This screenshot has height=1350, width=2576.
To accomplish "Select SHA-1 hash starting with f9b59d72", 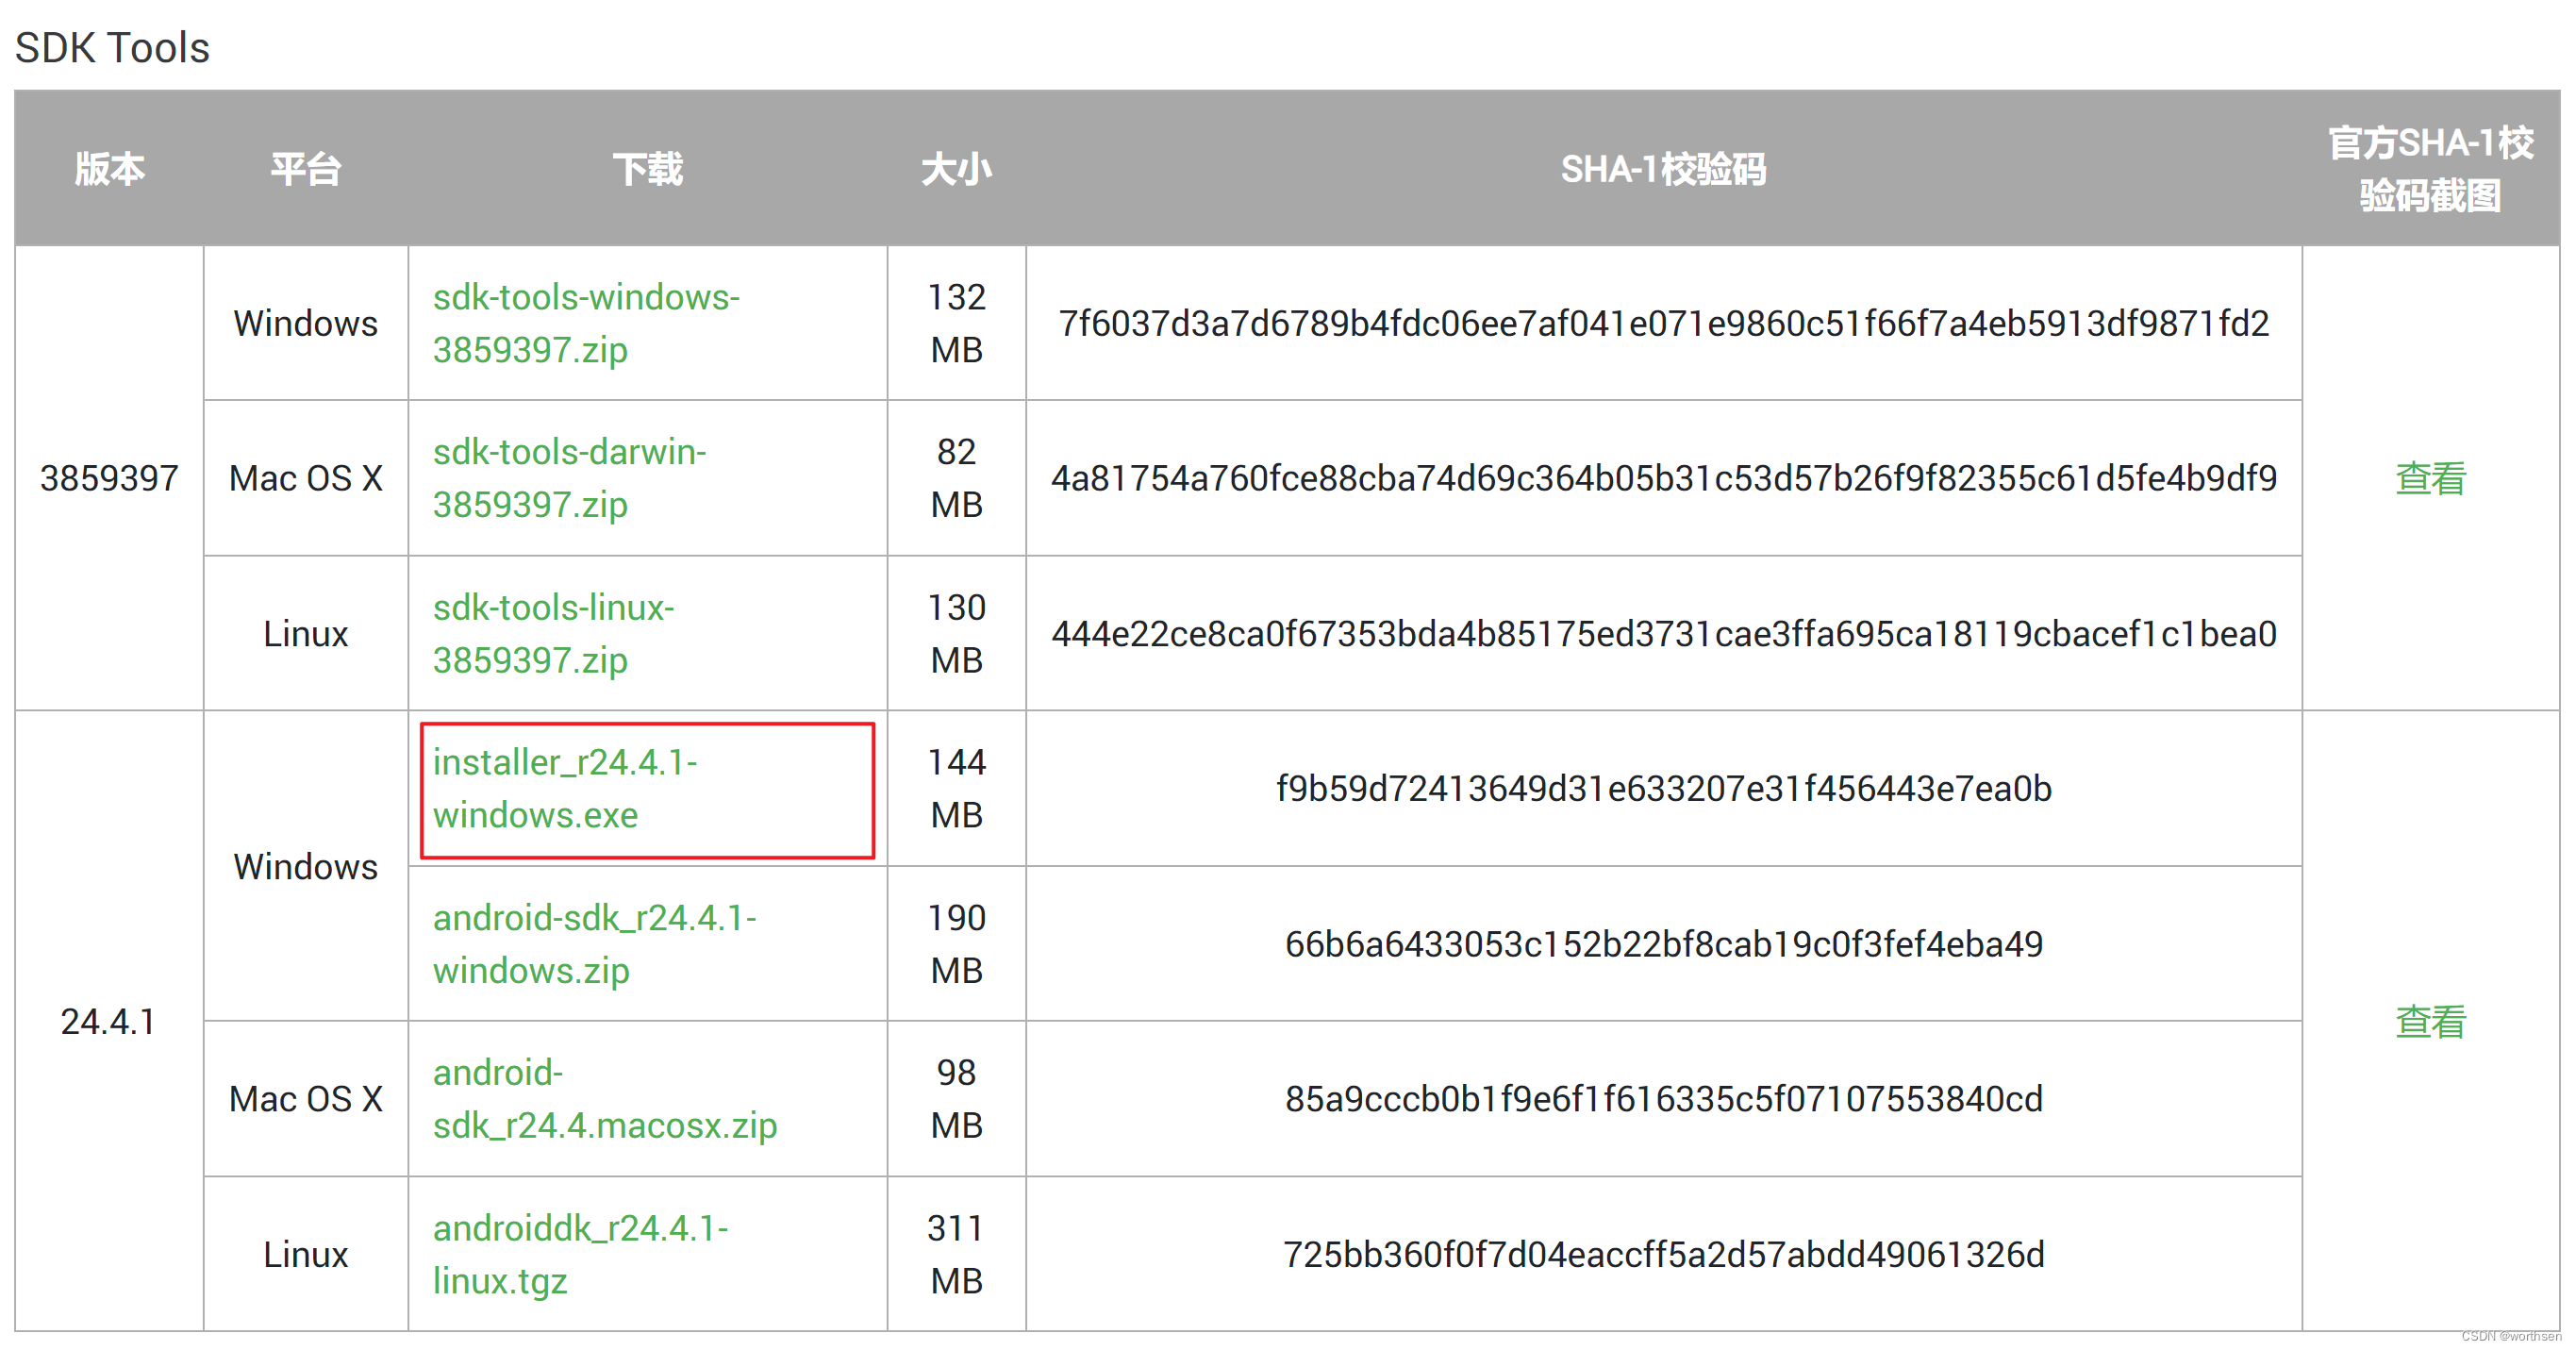I will click(1663, 788).
